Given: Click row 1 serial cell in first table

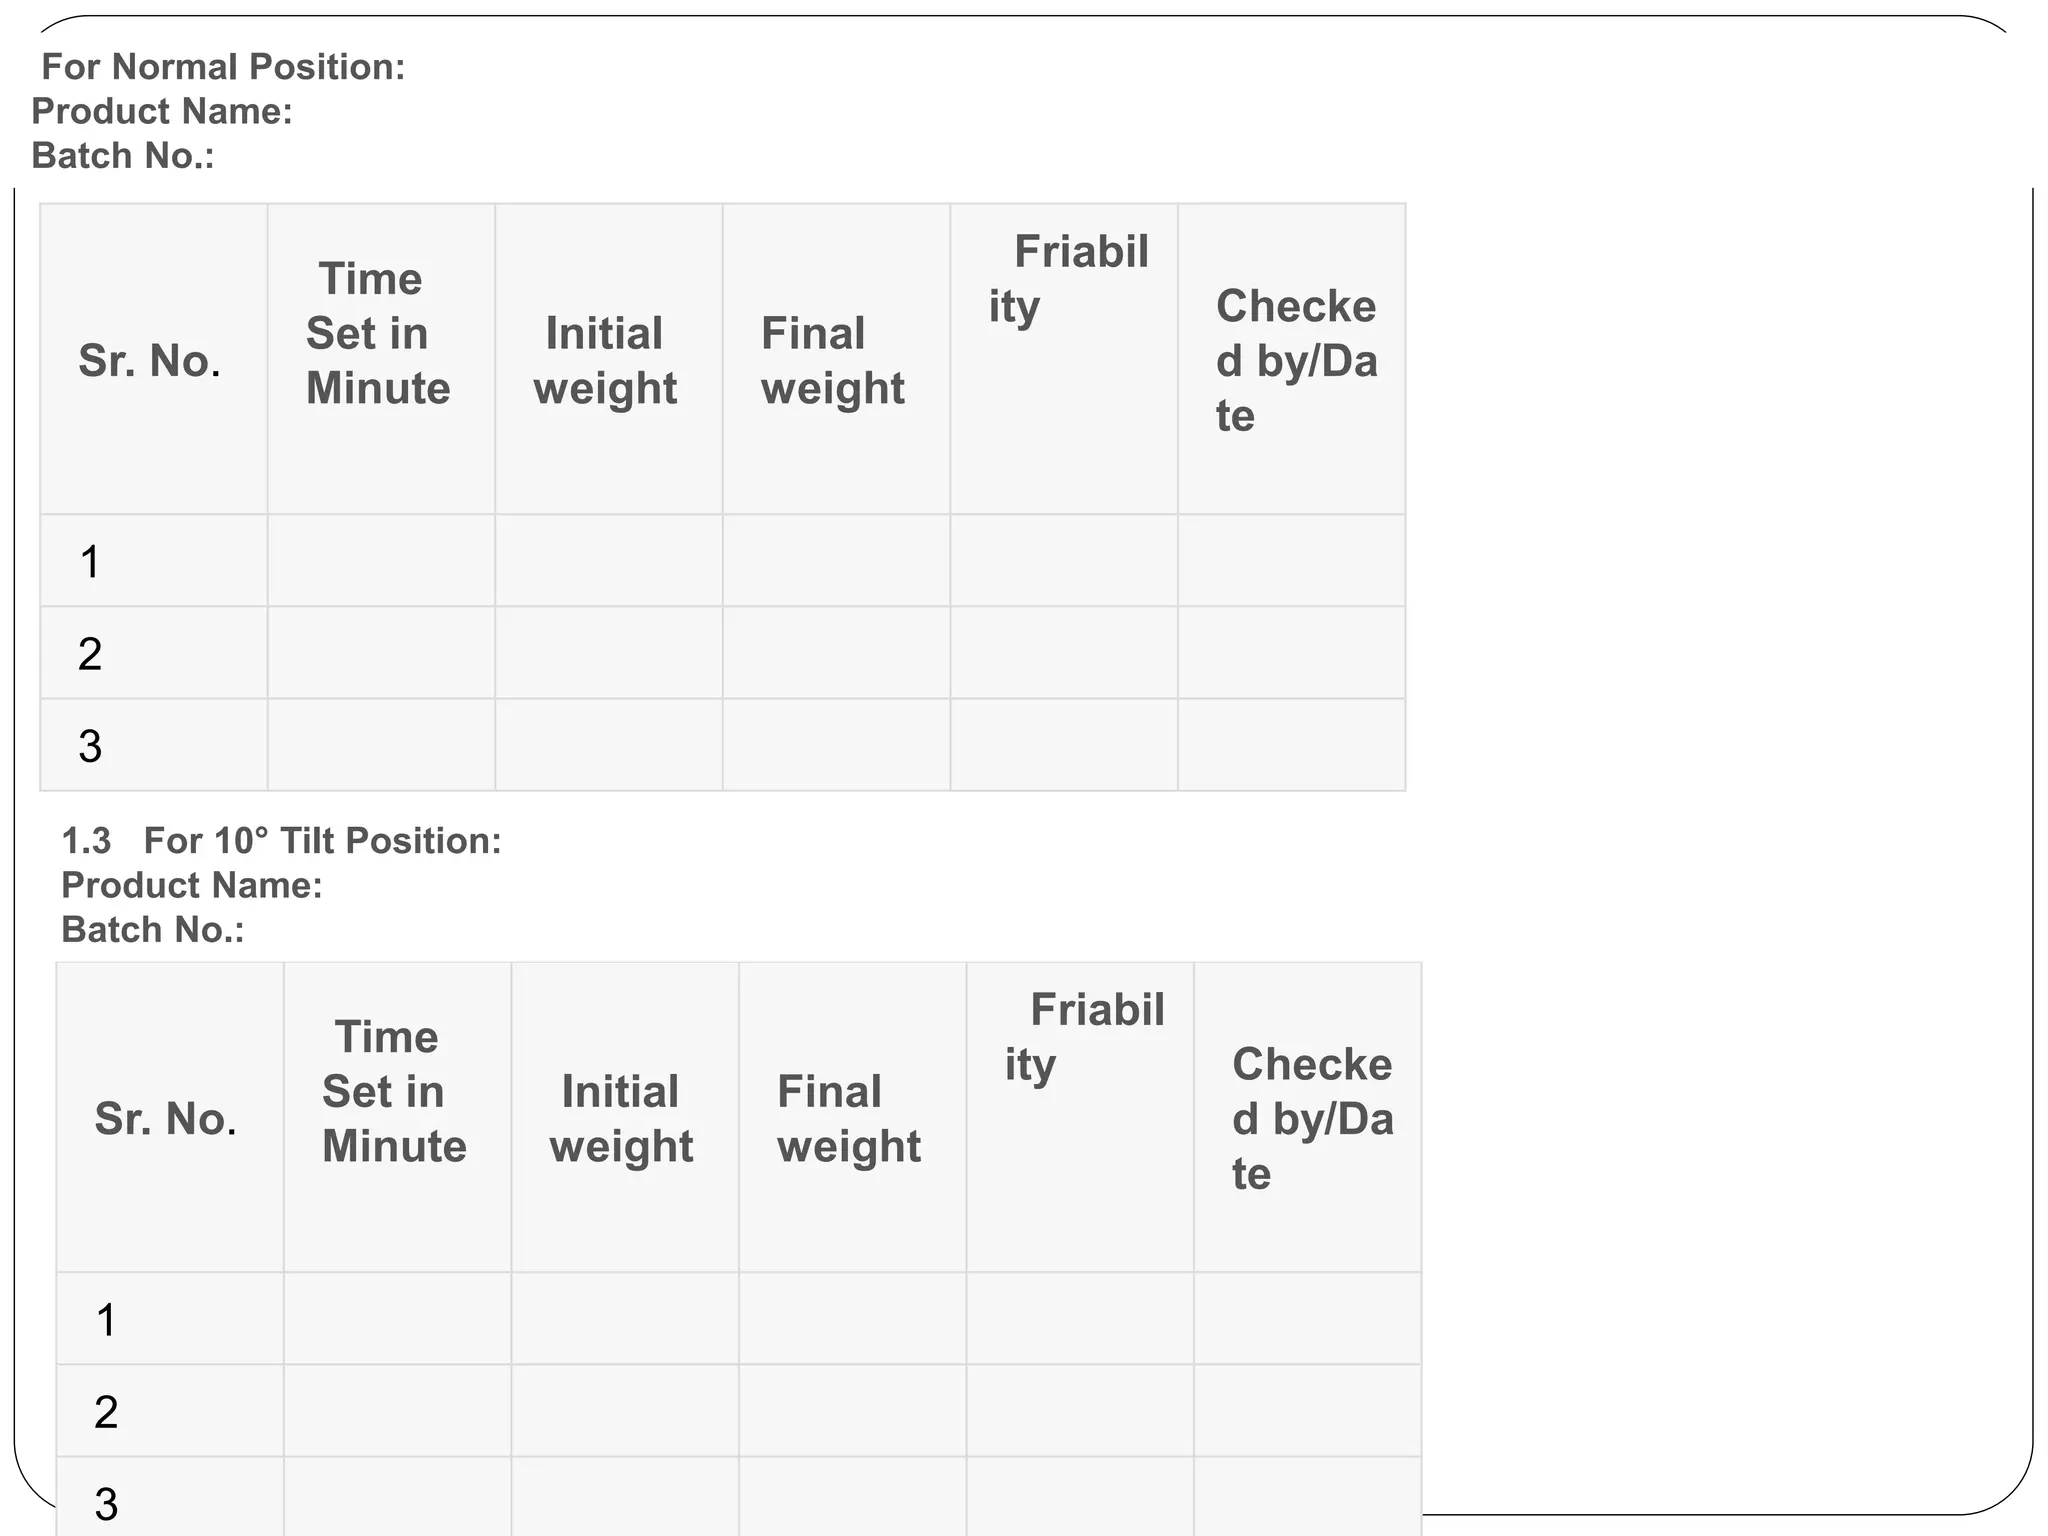Looking at the screenshot, I should 154,561.
